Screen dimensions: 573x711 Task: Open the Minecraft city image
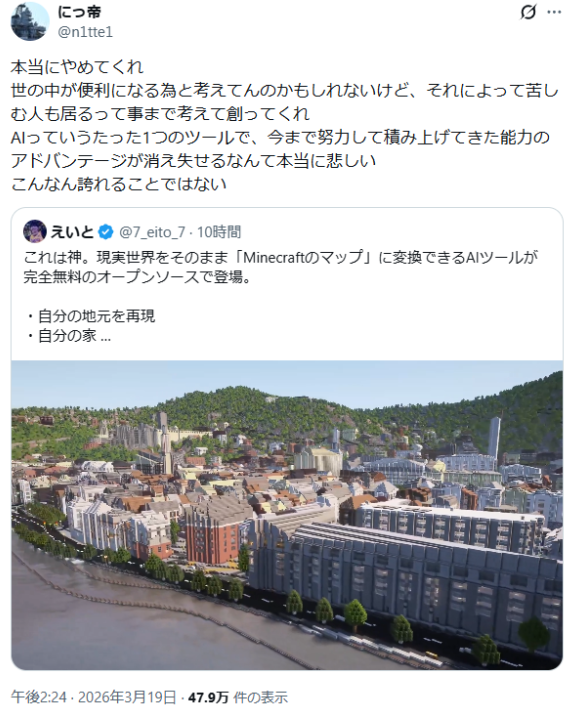[x=286, y=515]
